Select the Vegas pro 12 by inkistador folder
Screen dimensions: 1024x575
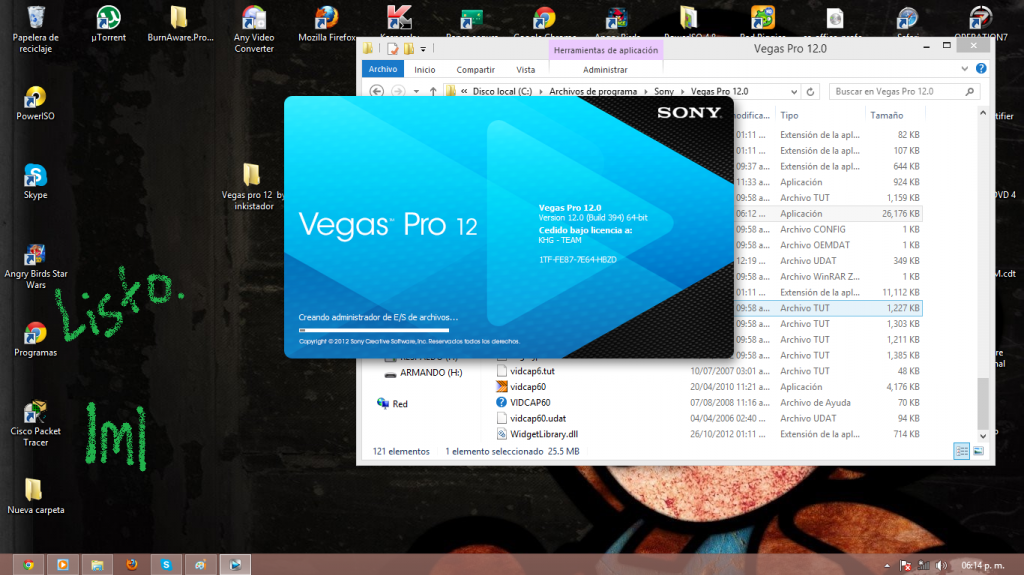coord(253,187)
